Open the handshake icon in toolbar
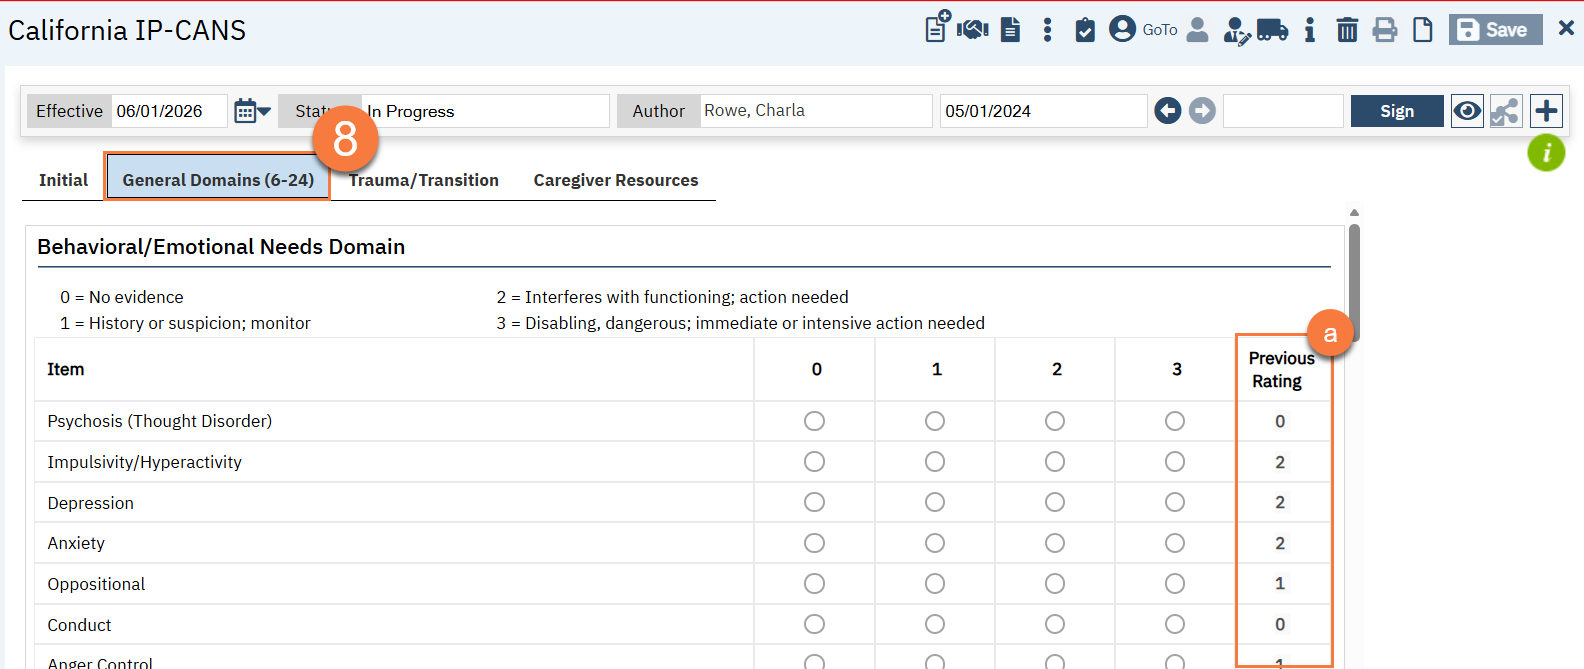The width and height of the screenshot is (1584, 669). pos(972,29)
